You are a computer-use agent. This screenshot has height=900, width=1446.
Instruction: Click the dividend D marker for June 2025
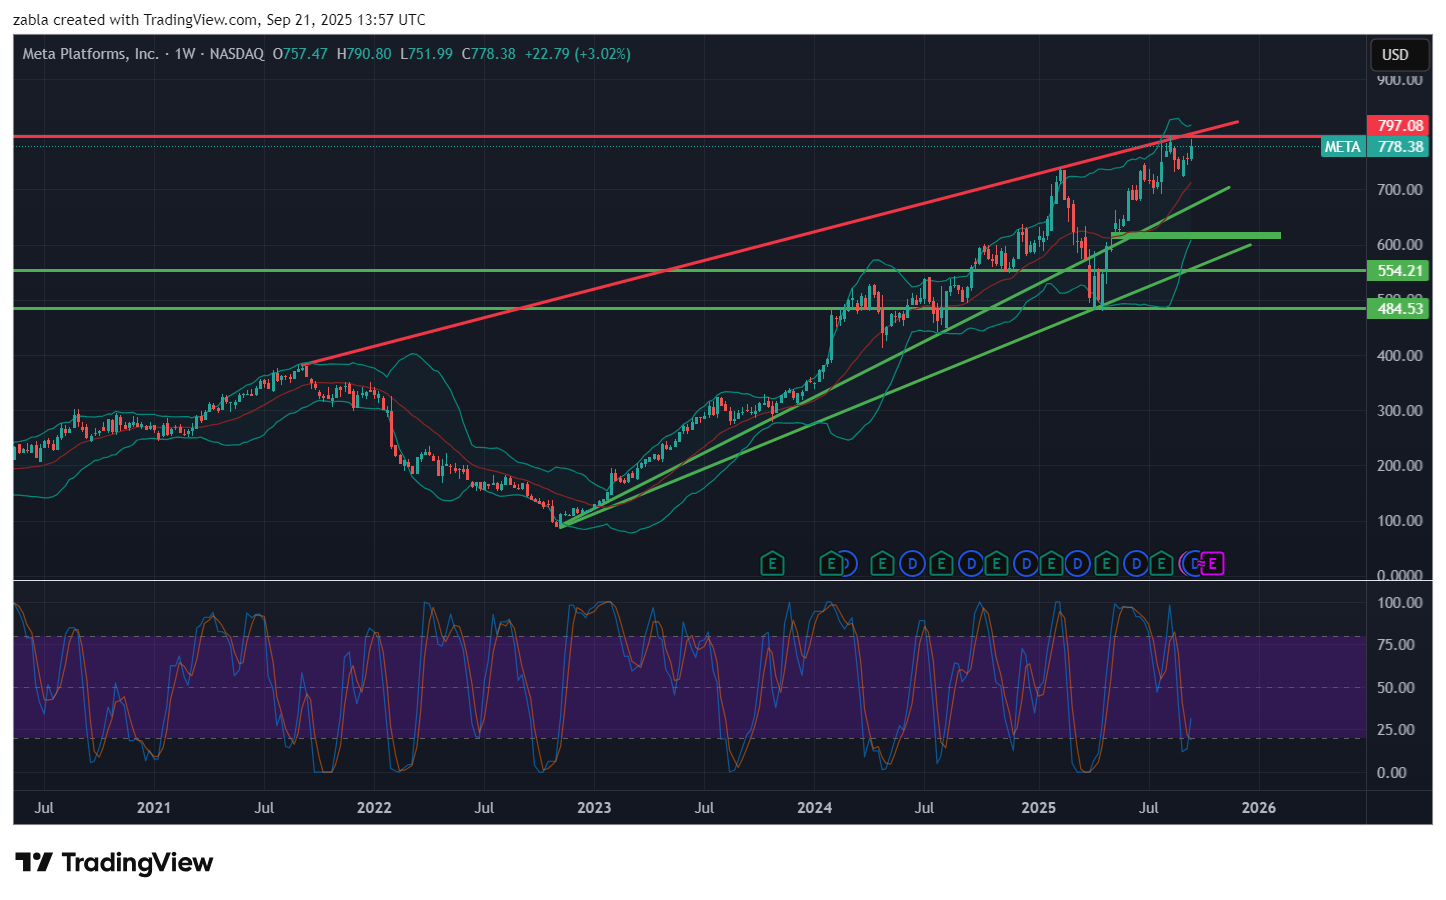1136,564
